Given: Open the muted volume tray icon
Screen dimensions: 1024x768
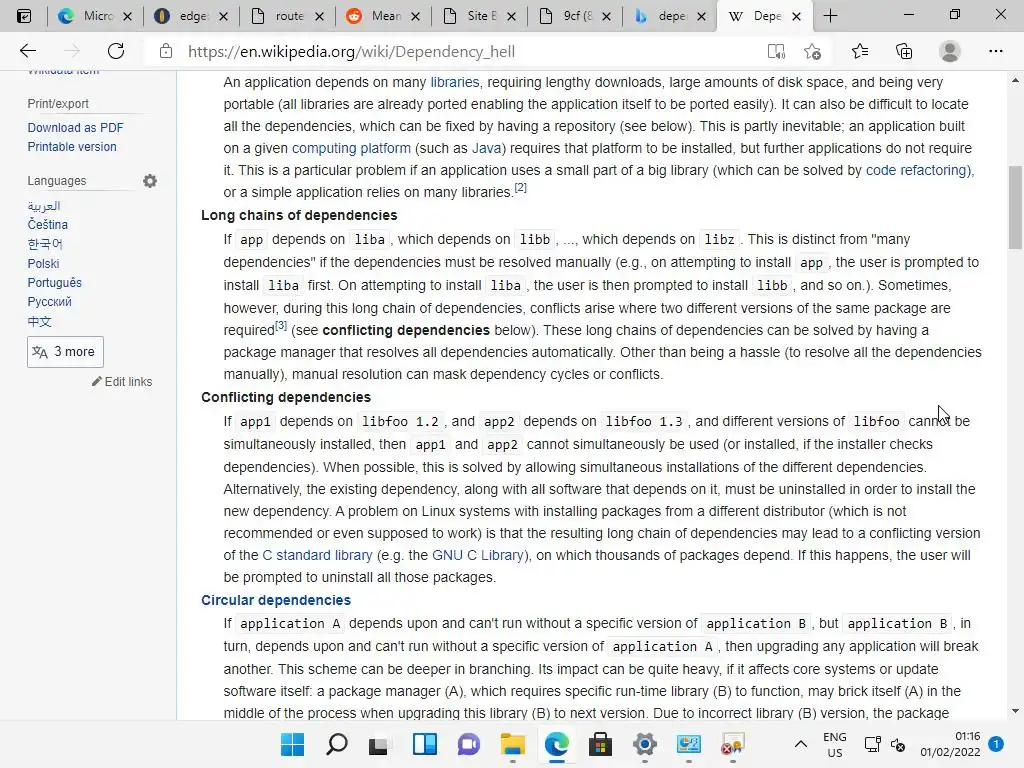Looking at the screenshot, I should (x=898, y=744).
